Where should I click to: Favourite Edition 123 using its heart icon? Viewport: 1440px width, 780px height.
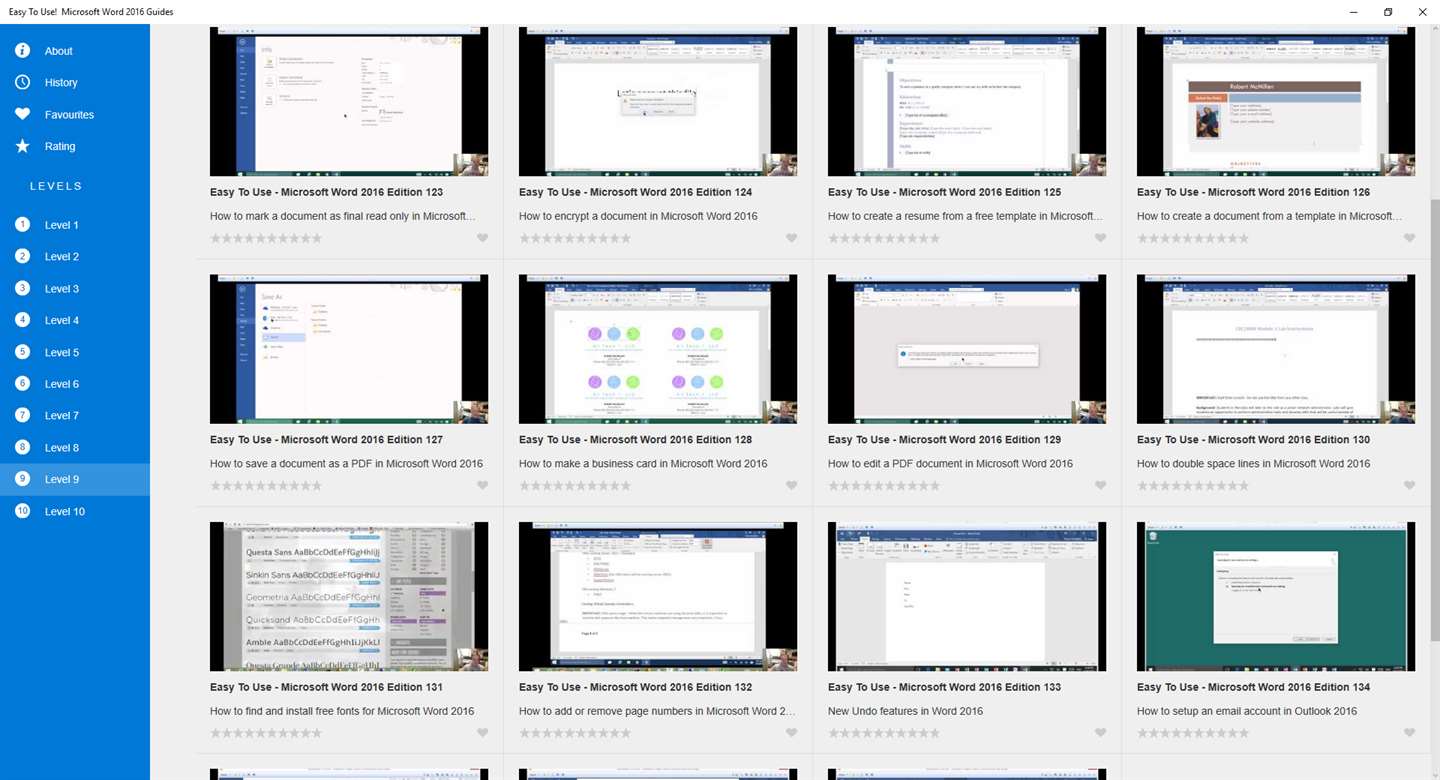[x=482, y=238]
